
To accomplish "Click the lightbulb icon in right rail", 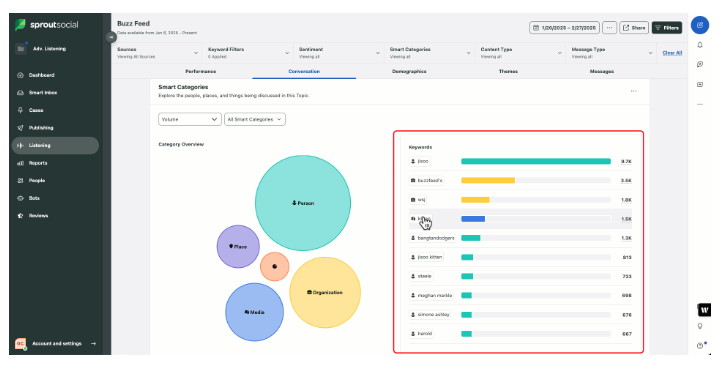I will [700, 326].
